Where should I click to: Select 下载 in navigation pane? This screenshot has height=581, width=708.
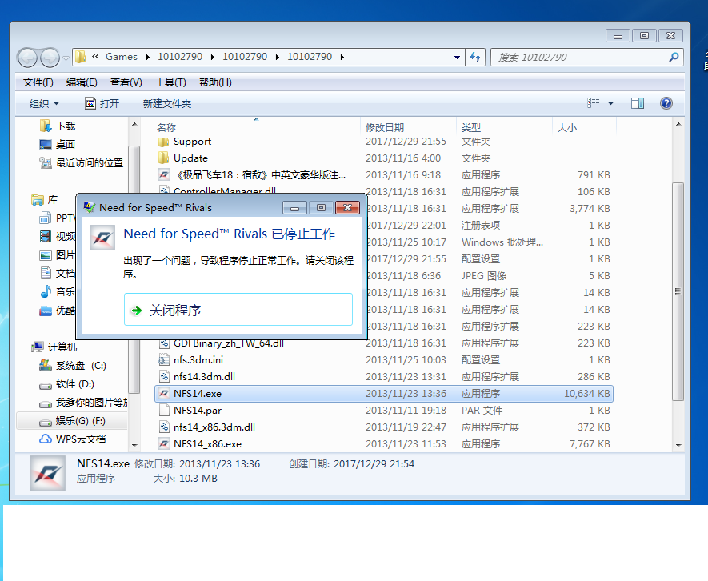(x=57, y=126)
